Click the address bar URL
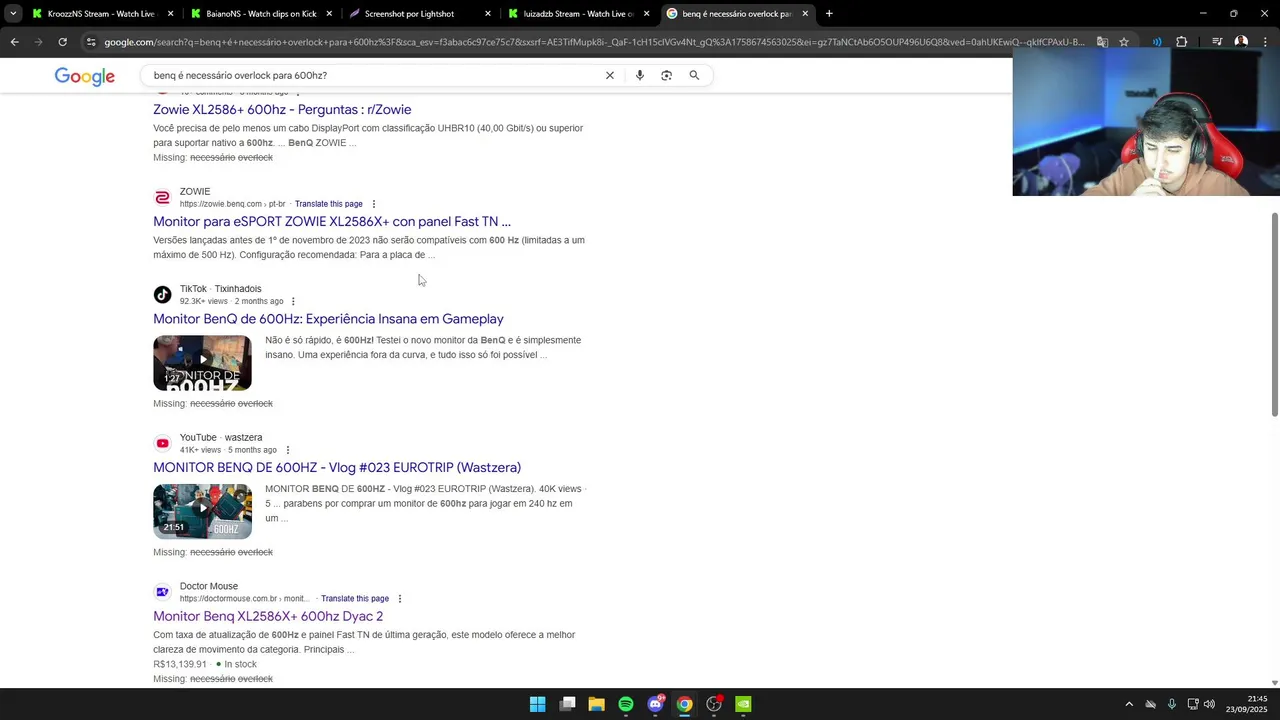Image resolution: width=1280 pixels, height=720 pixels. 594,42
